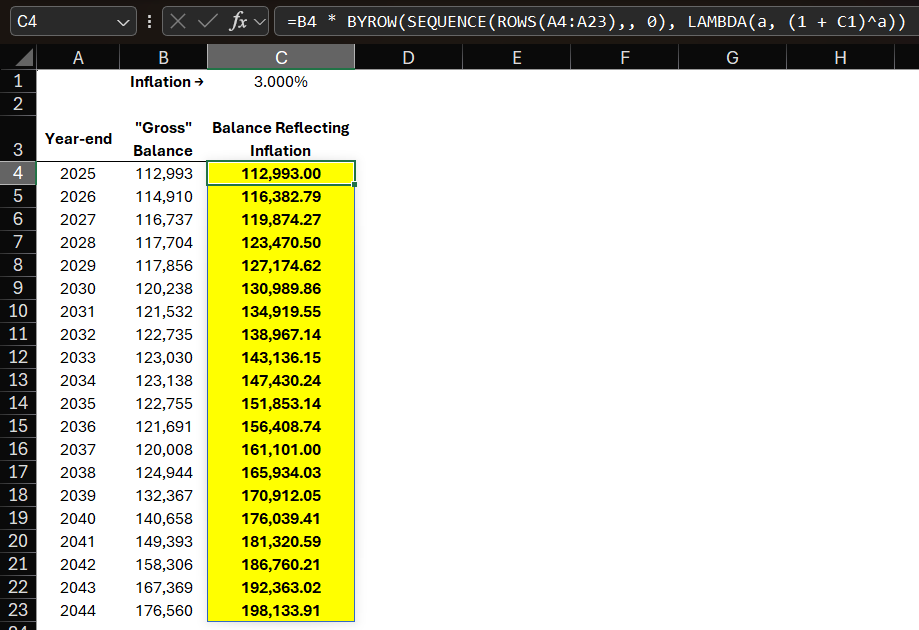Viewport: 919px width, 630px height.
Task: Click the Name Box showing C4
Action: [73, 22]
